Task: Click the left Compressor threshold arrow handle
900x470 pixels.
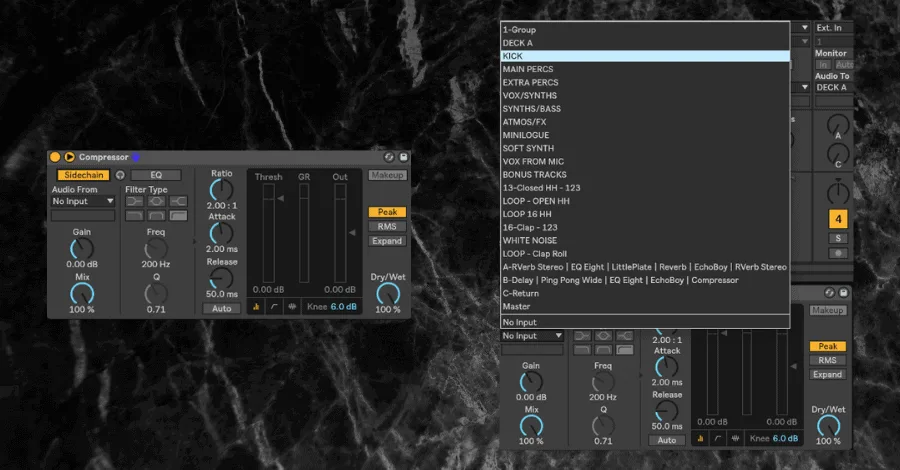Action: coord(281,198)
